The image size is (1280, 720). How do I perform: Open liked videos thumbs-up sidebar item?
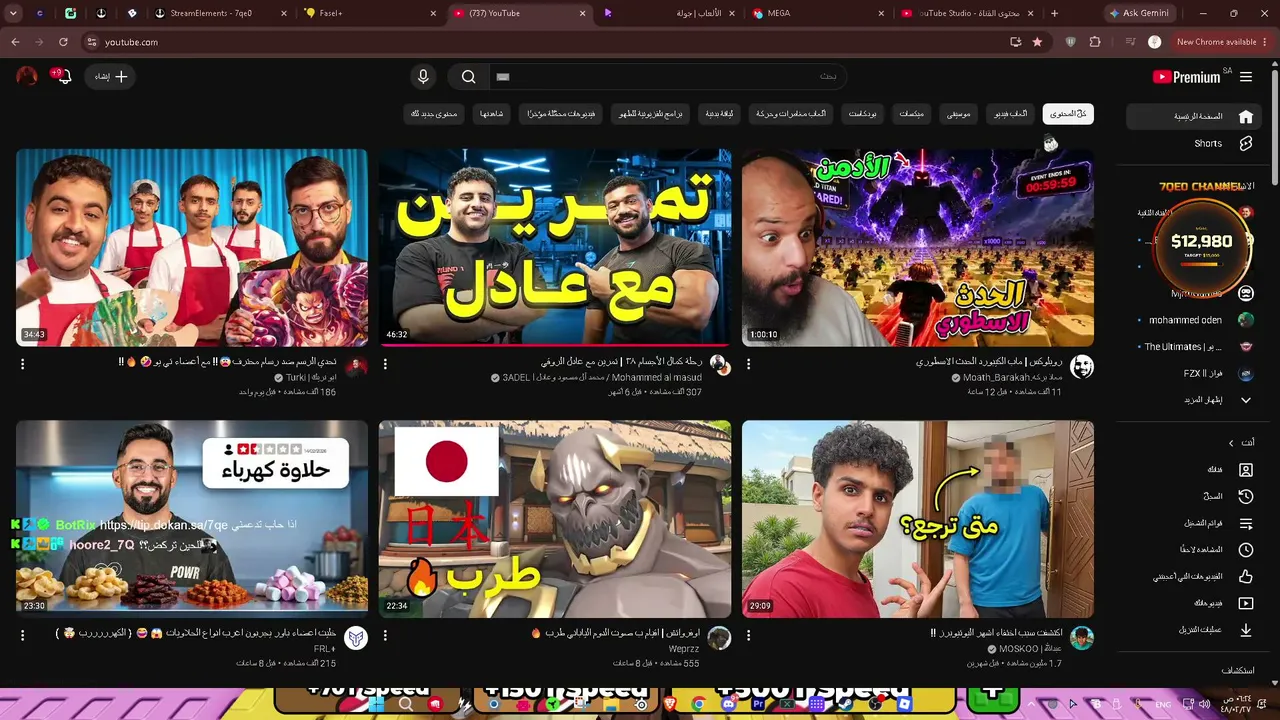(x=1195, y=576)
